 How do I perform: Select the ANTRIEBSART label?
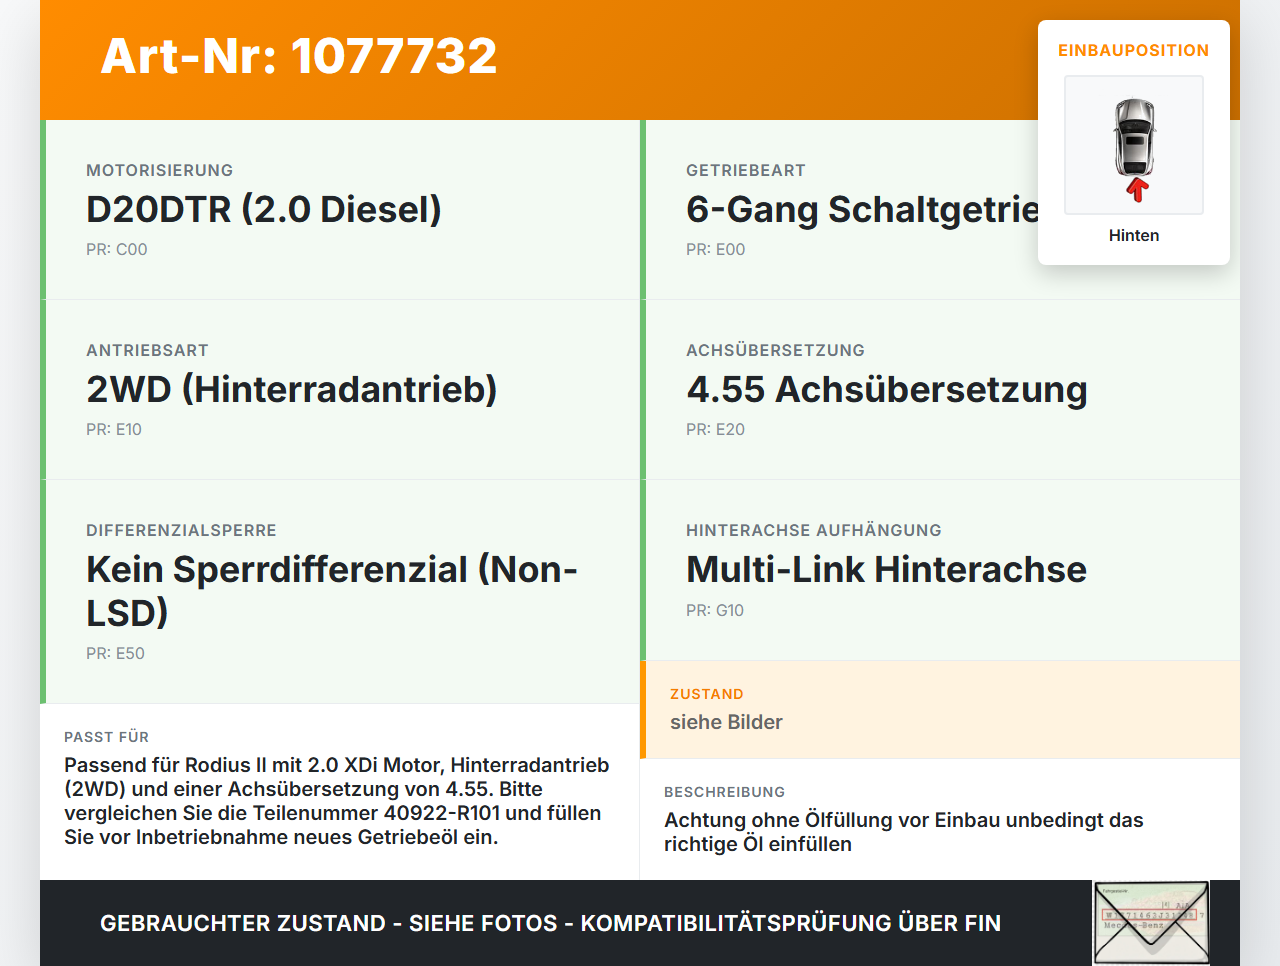click(x=147, y=350)
